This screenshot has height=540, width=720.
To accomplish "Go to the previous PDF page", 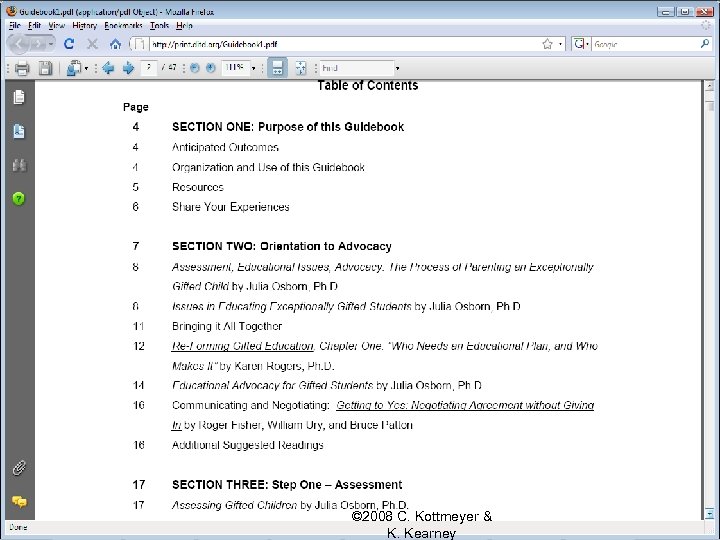I will [x=108, y=68].
